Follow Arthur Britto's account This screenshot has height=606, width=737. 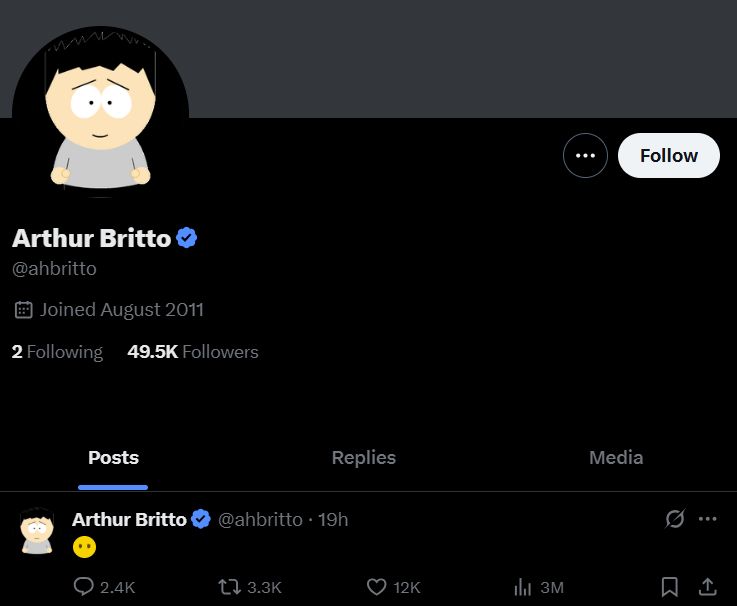coord(668,155)
